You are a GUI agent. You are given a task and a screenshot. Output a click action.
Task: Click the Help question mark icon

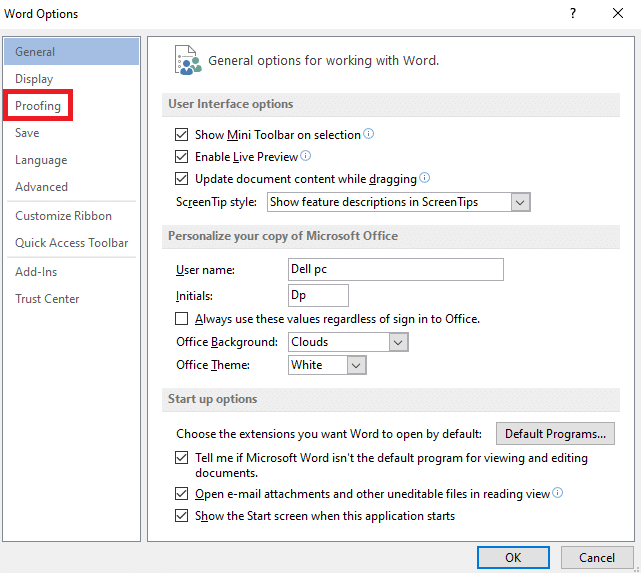[x=573, y=13]
